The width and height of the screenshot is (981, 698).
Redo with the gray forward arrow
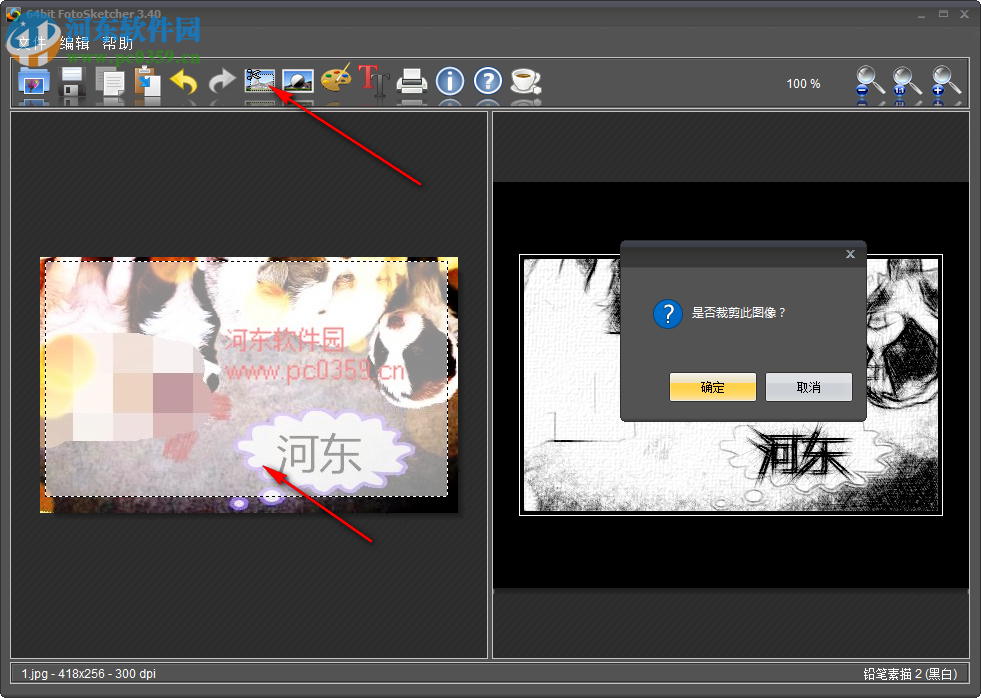[221, 83]
